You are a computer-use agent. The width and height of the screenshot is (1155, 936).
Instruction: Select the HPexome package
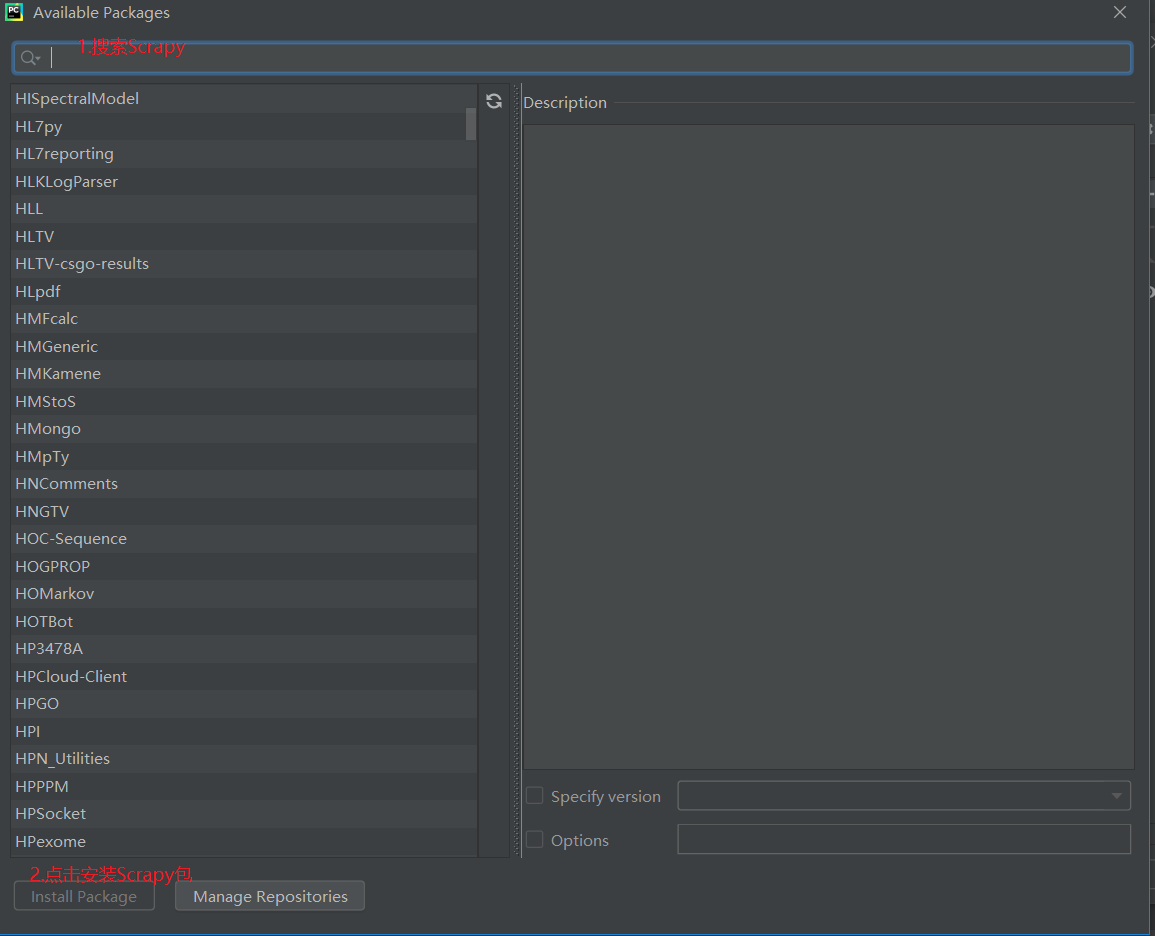[244, 841]
